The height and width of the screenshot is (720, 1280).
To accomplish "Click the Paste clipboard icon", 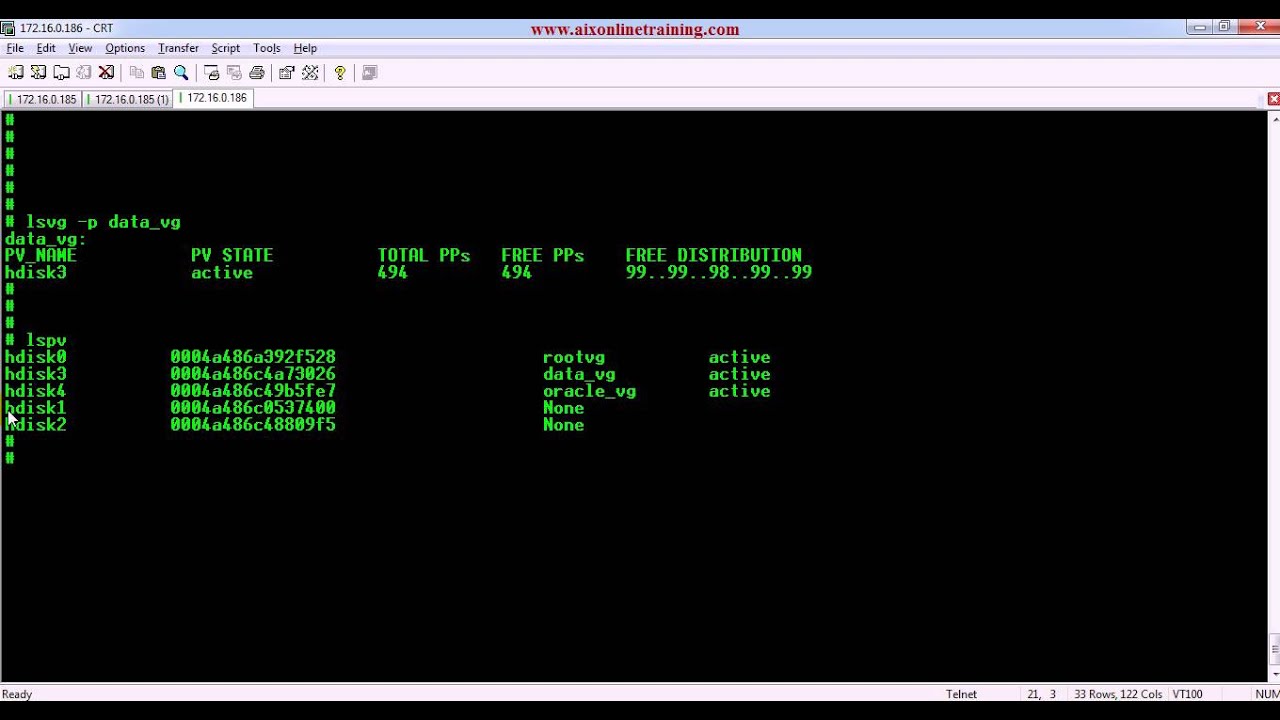I will 158,73.
